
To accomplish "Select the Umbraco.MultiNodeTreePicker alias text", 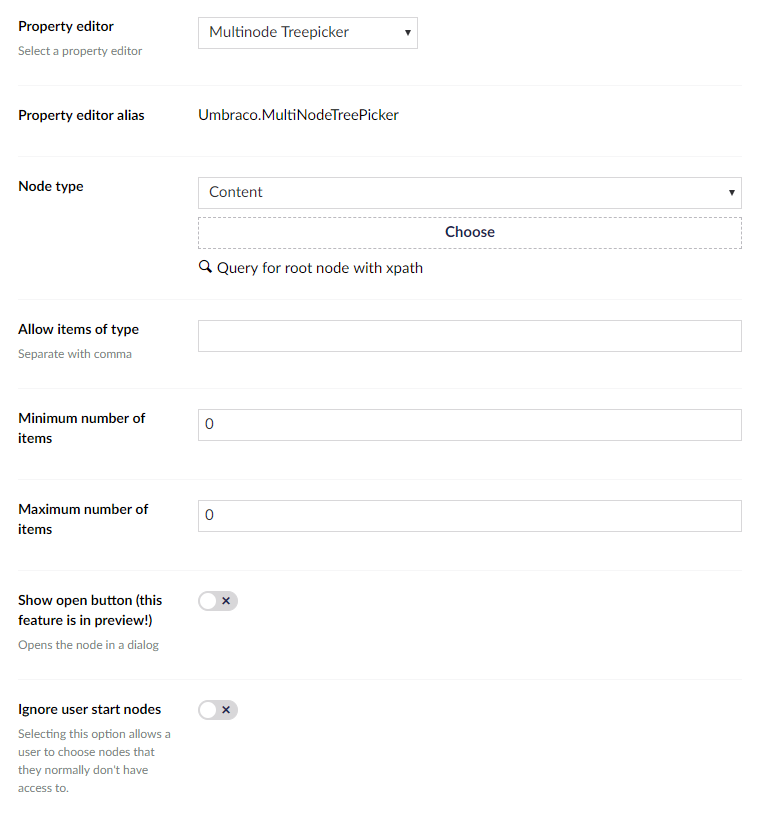I will point(298,115).
